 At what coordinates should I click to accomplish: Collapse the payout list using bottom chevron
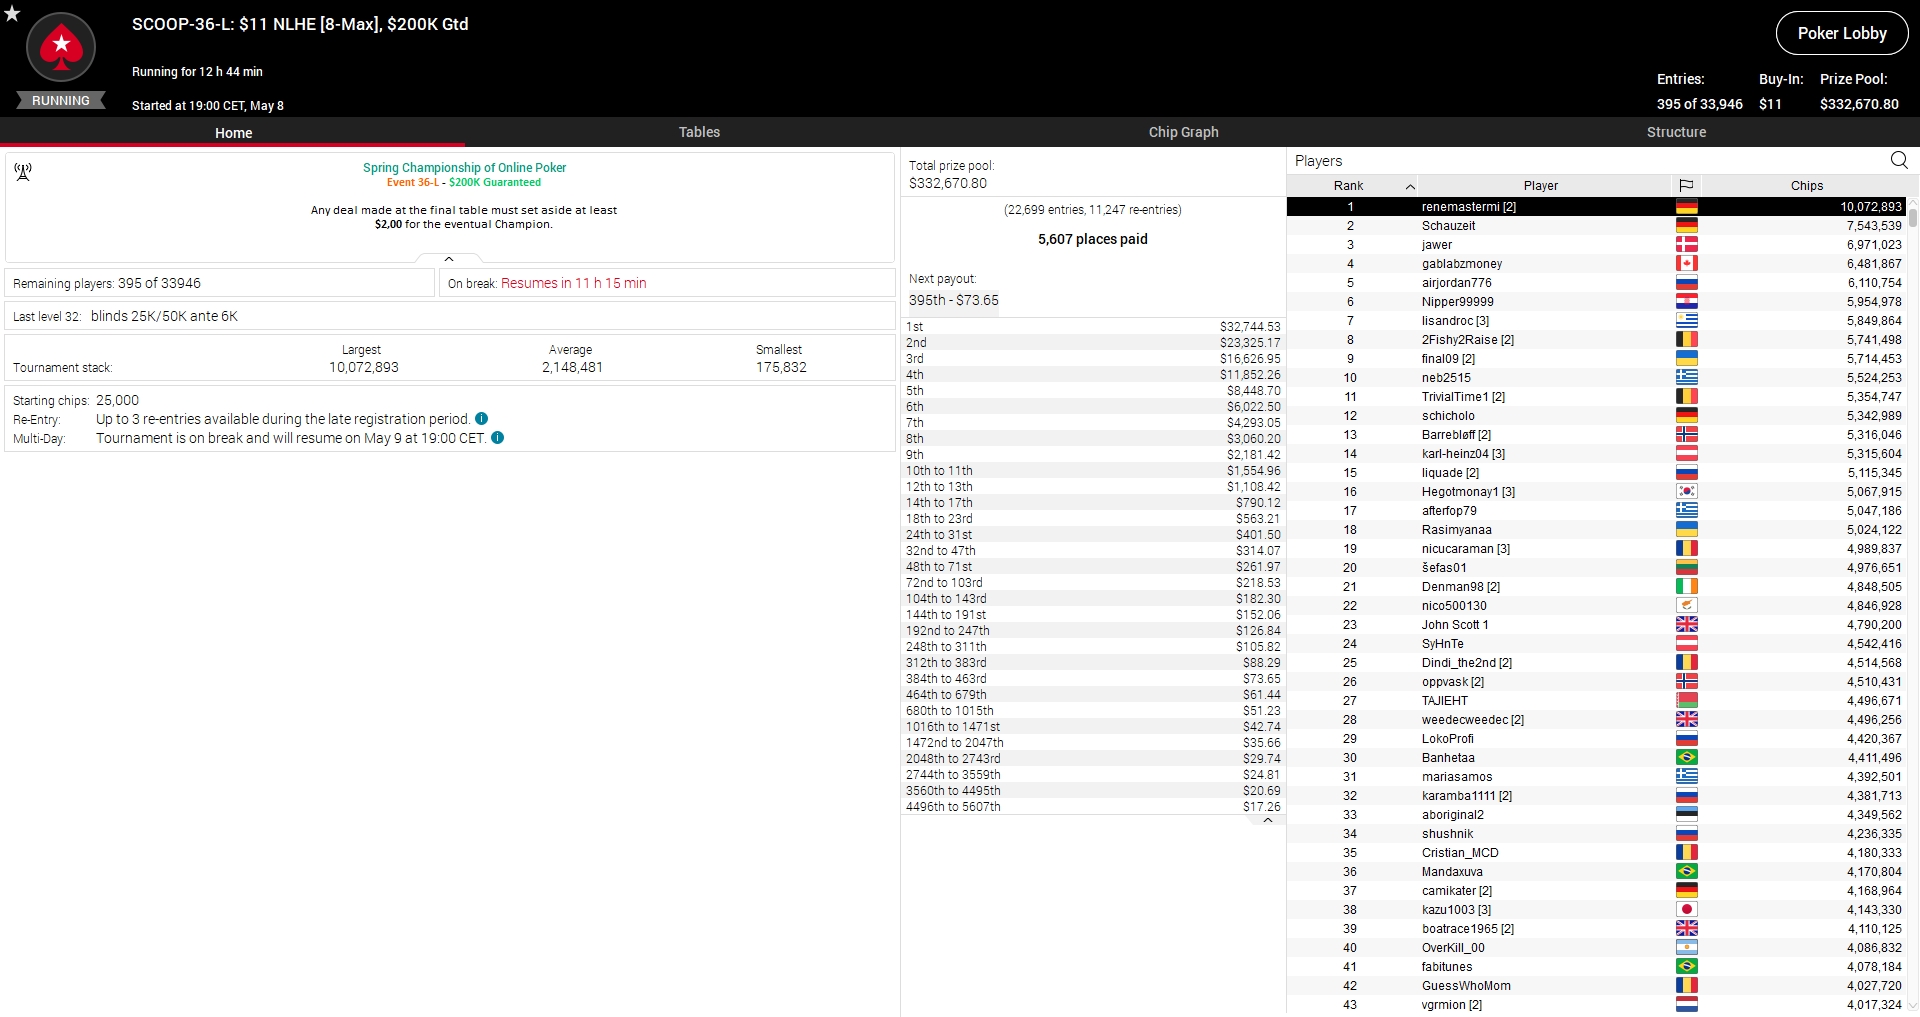click(1268, 820)
